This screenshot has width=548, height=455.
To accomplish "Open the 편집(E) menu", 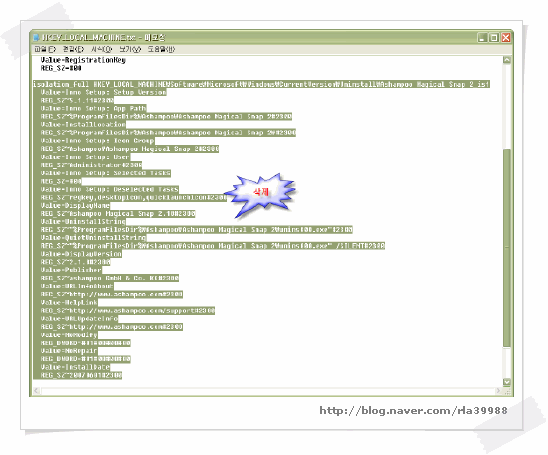I will pos(73,49).
